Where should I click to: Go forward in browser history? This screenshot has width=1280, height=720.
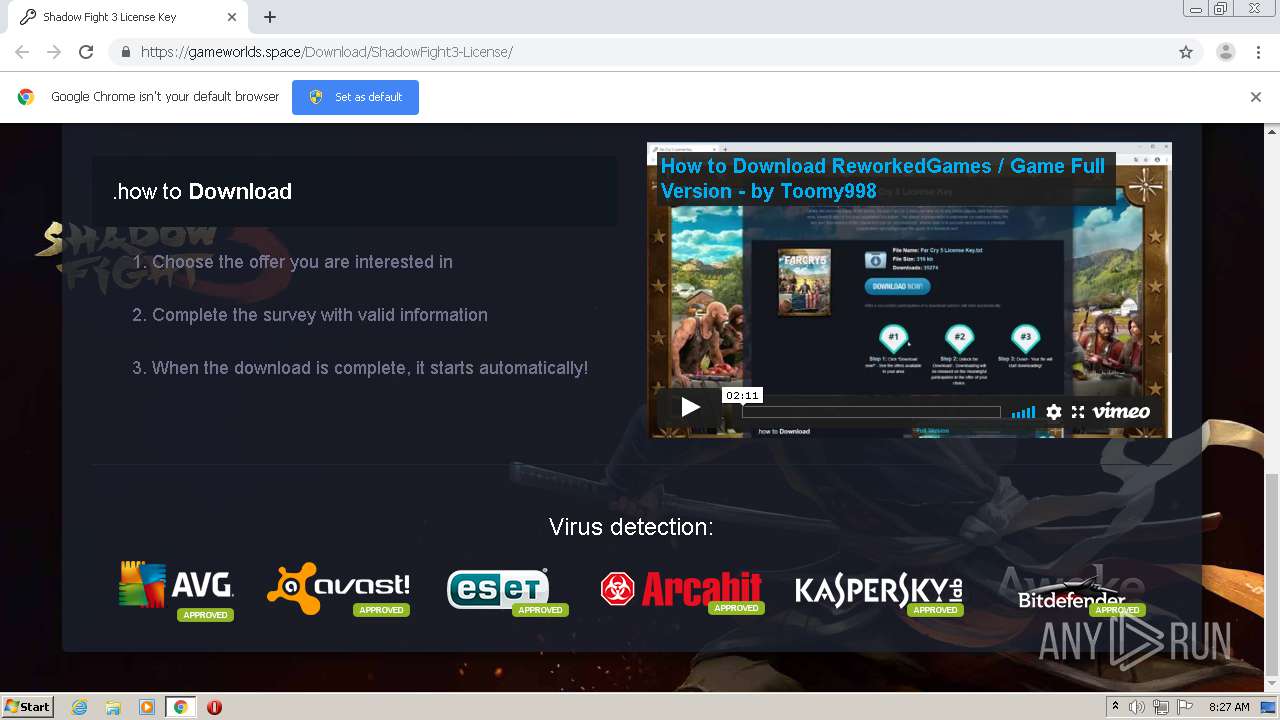[54, 52]
